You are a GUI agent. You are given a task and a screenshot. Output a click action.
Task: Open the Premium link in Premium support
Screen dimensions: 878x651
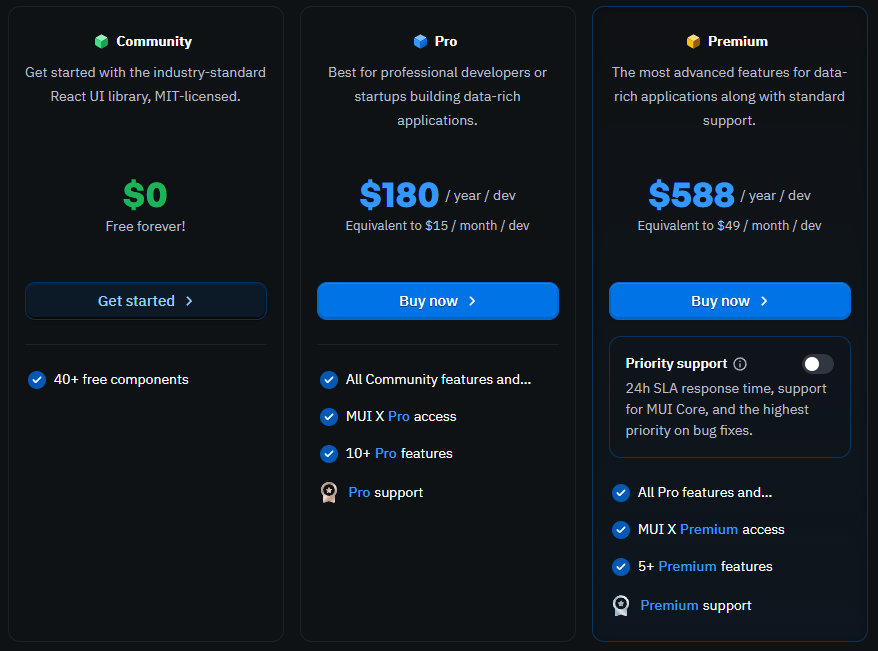[669, 606]
